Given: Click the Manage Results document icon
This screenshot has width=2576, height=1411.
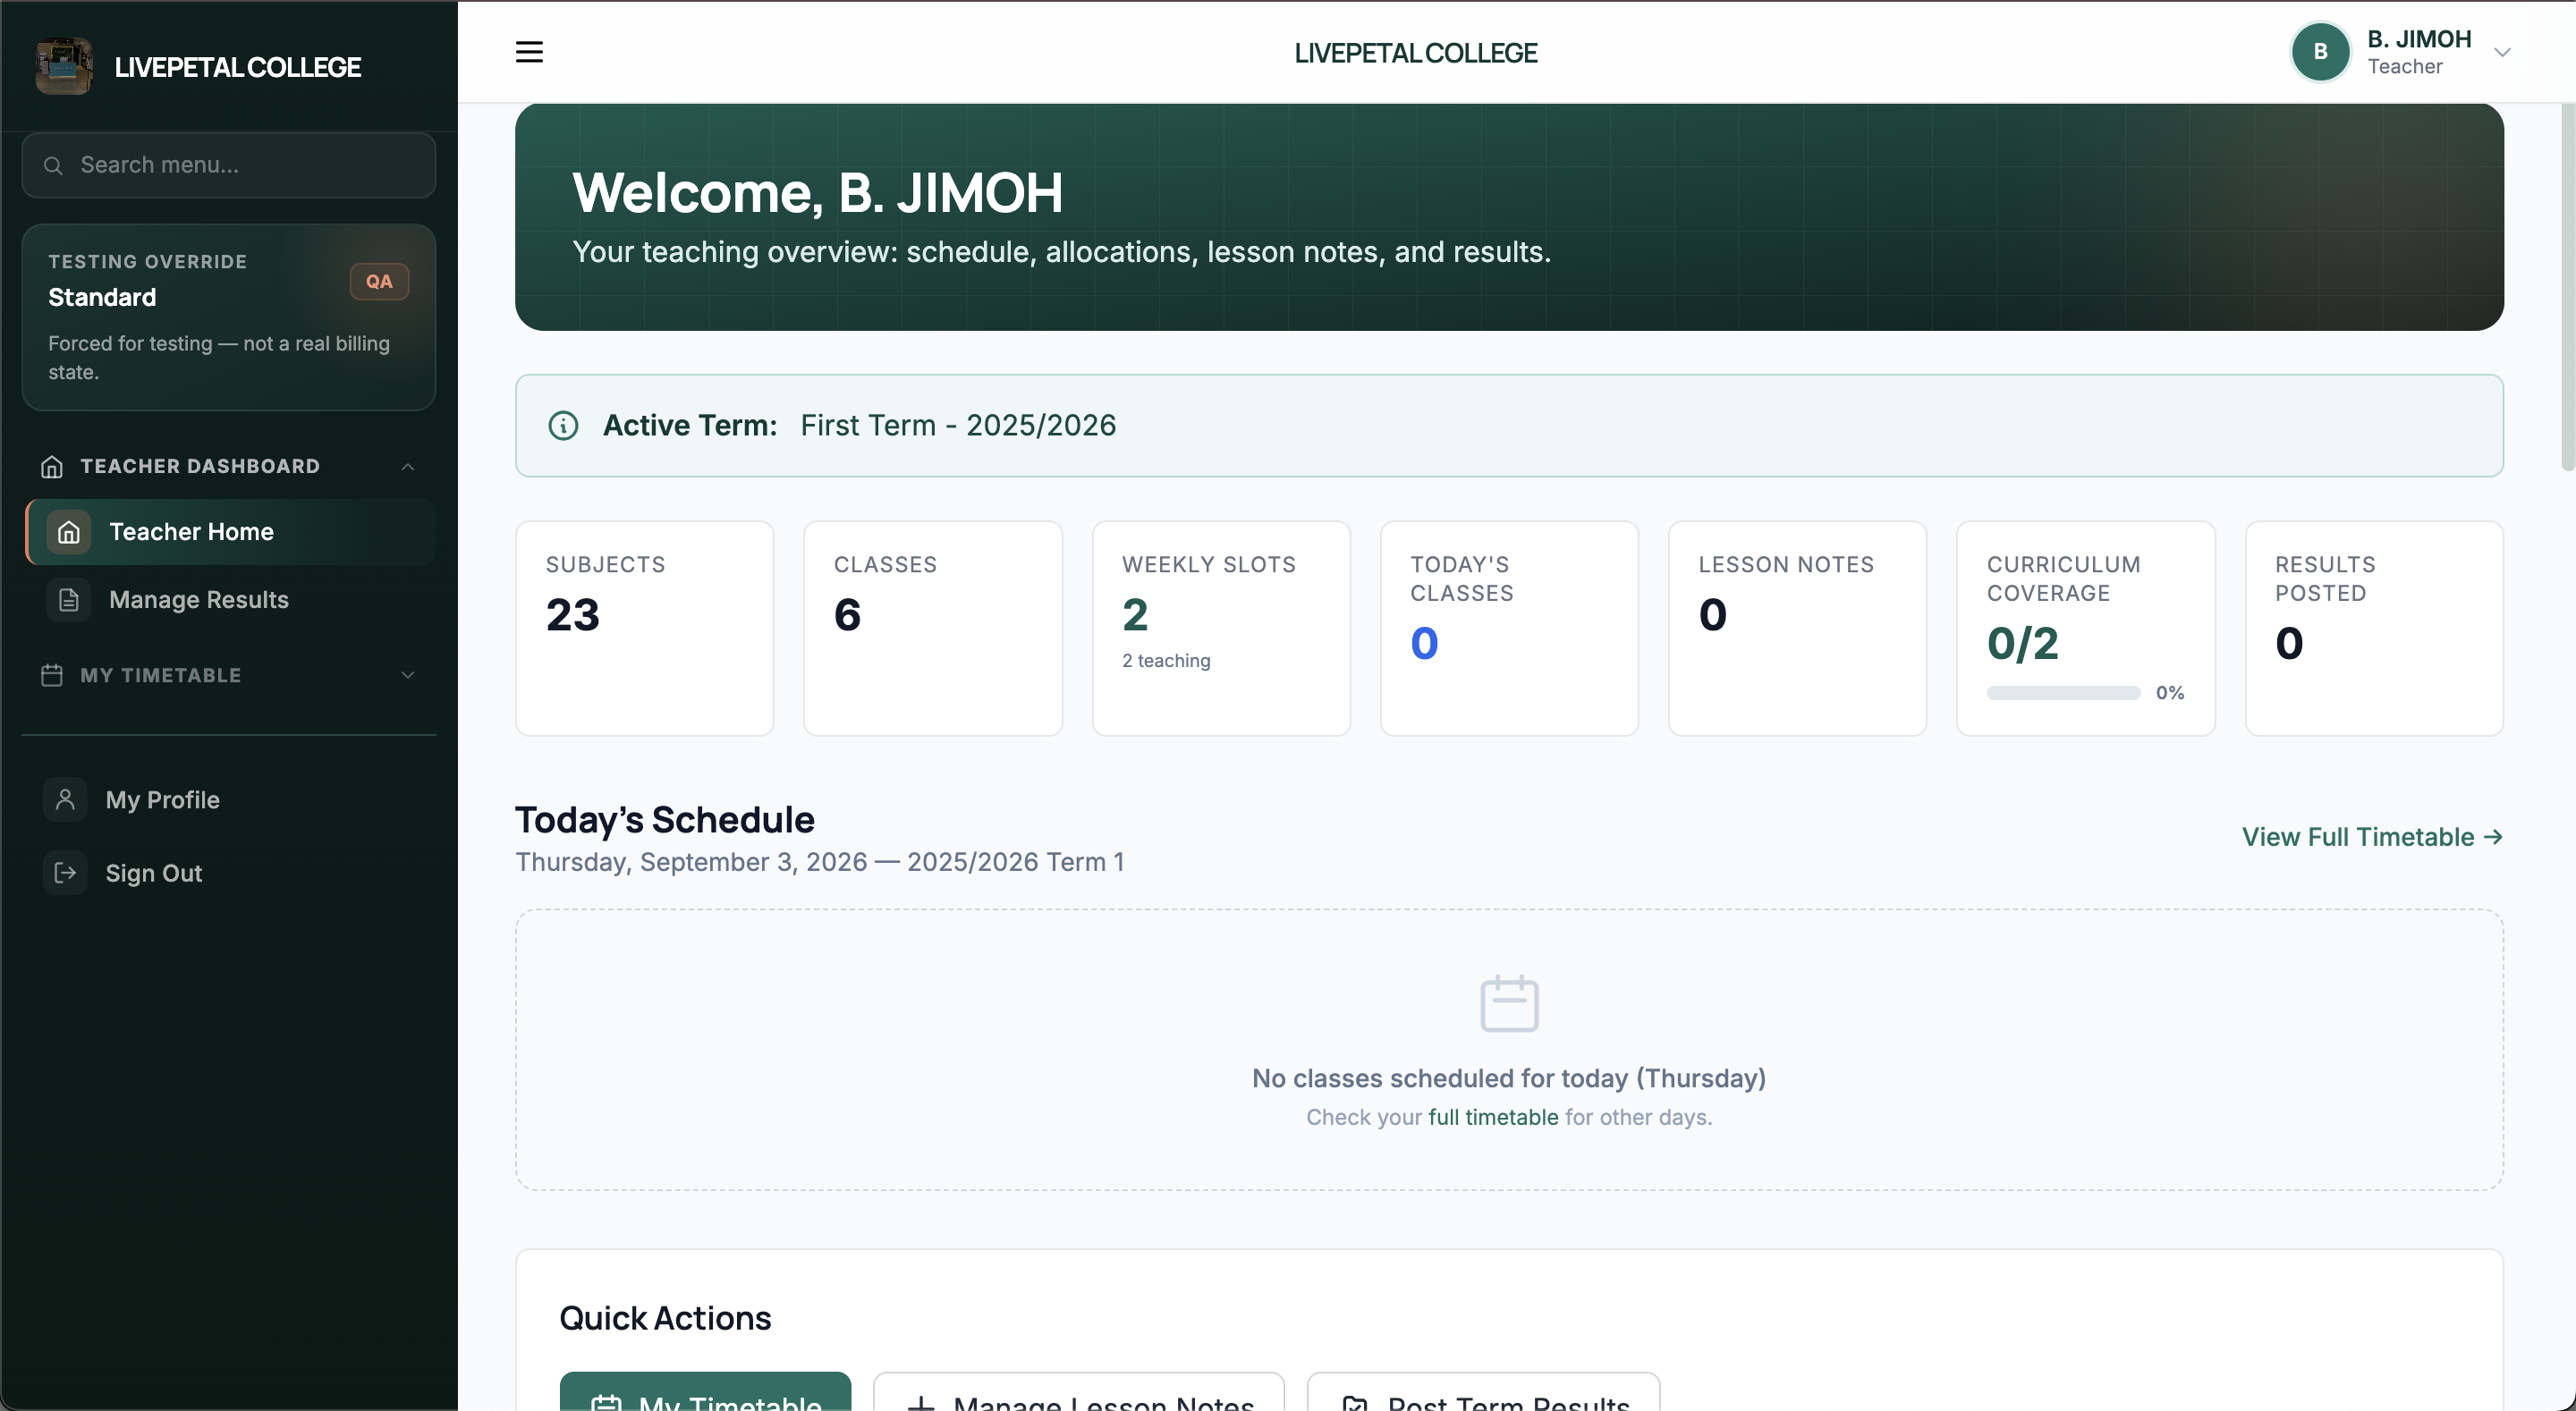Looking at the screenshot, I should point(69,600).
